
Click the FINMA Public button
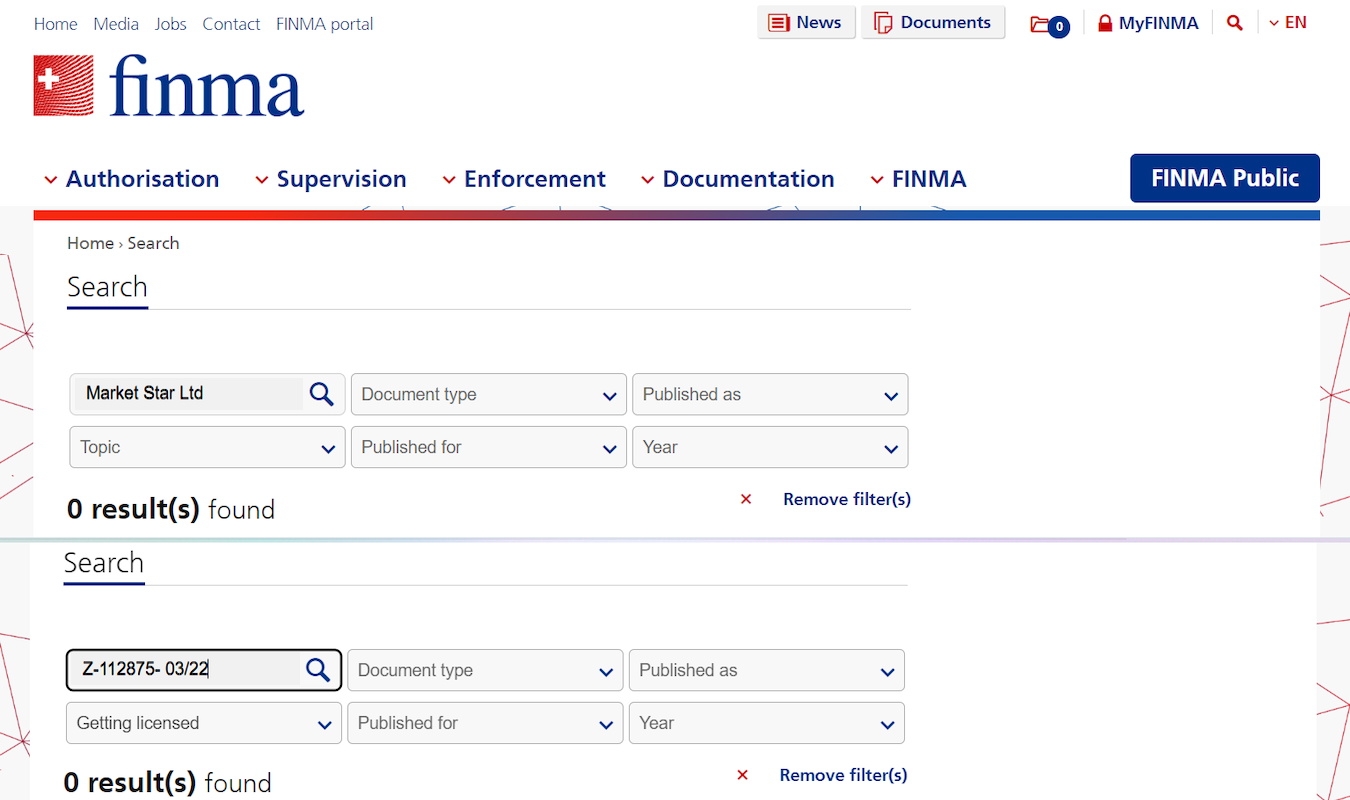(1225, 178)
